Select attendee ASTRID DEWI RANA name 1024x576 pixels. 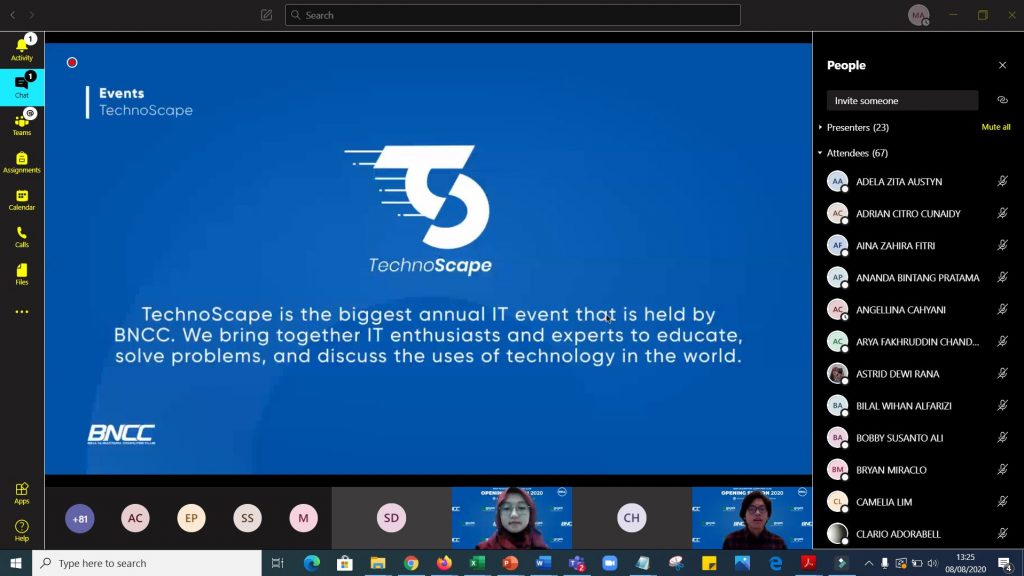click(897, 374)
